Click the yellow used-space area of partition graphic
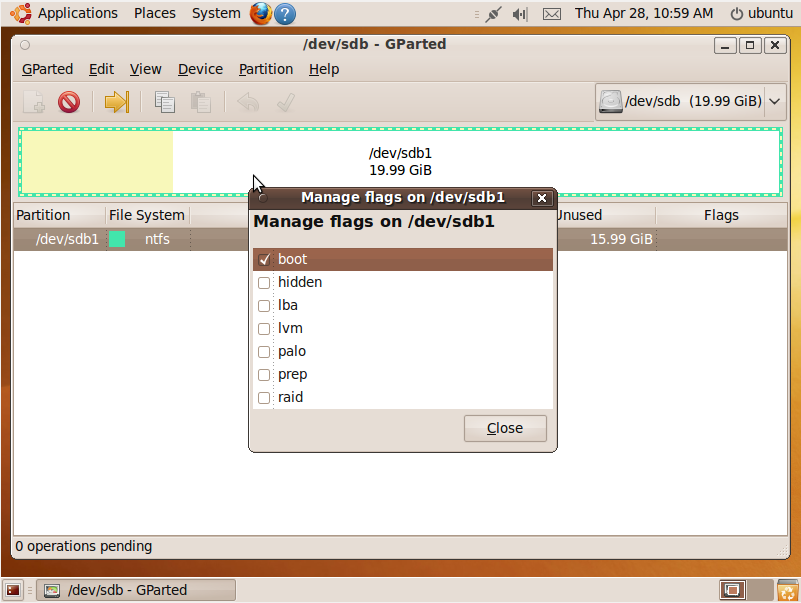 (97, 161)
